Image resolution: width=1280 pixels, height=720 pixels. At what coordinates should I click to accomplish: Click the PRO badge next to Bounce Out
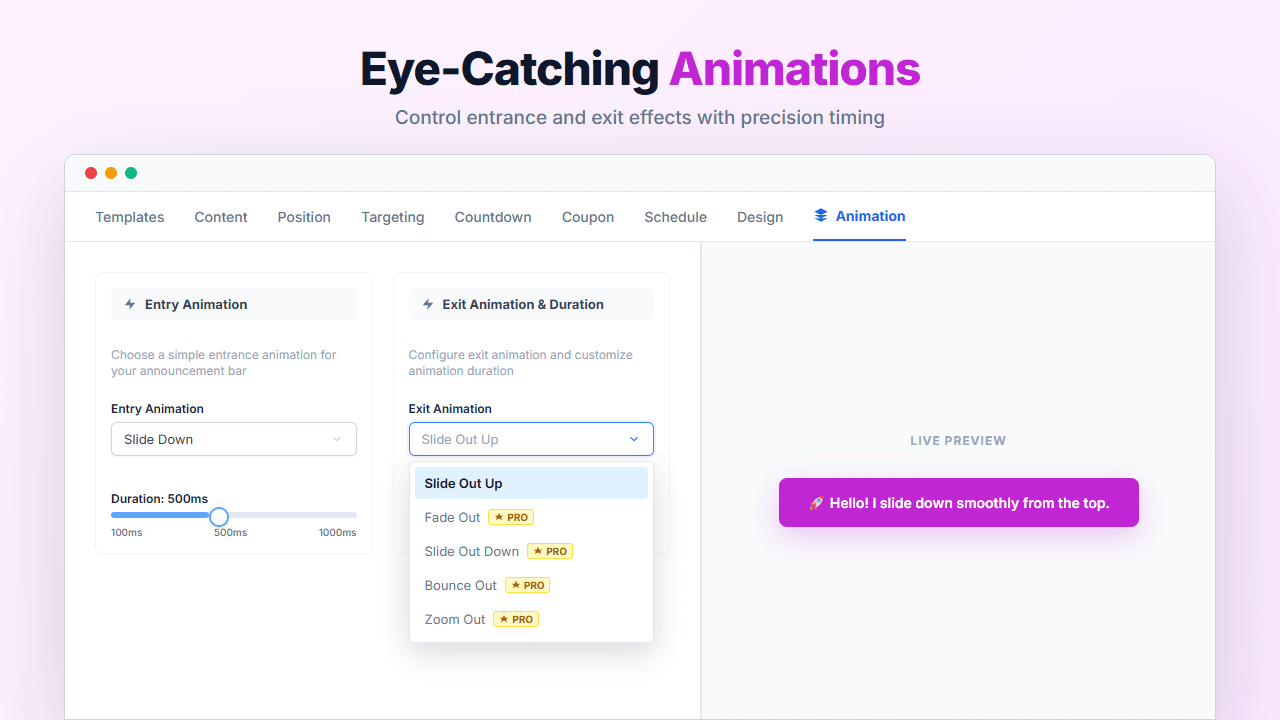click(527, 585)
